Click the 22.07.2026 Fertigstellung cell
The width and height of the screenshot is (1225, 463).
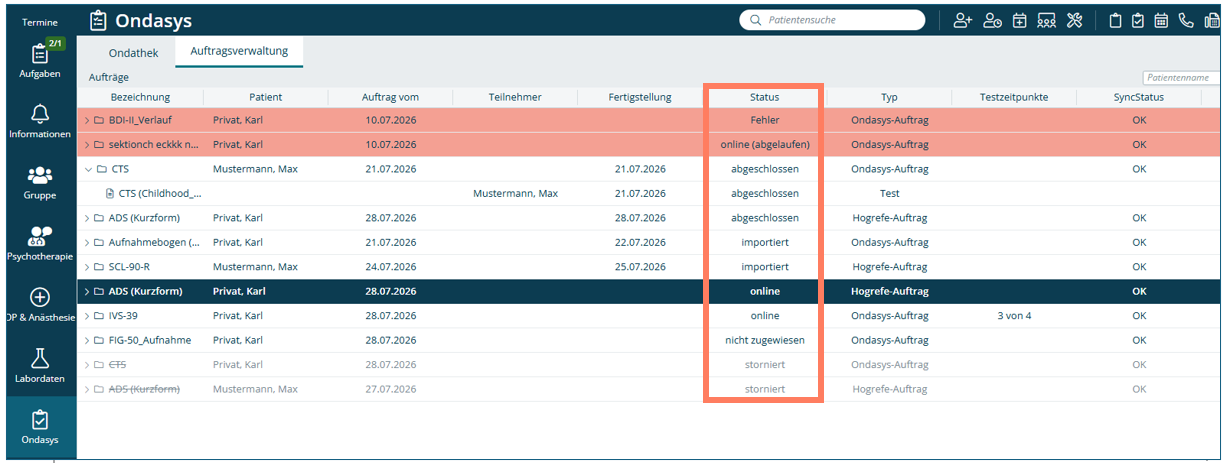coord(640,242)
